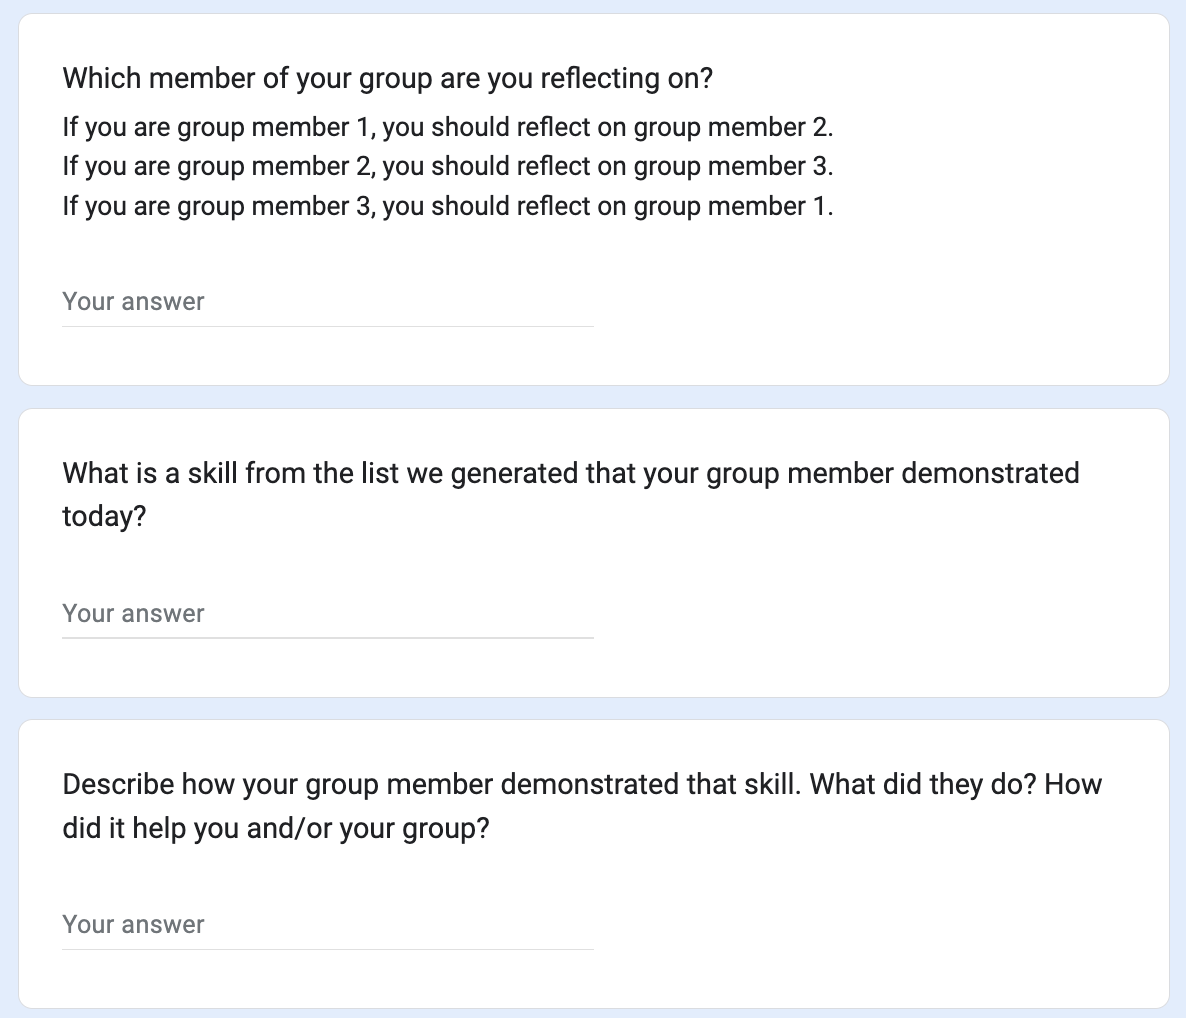Select the answer field for describing the skill

coord(327,925)
